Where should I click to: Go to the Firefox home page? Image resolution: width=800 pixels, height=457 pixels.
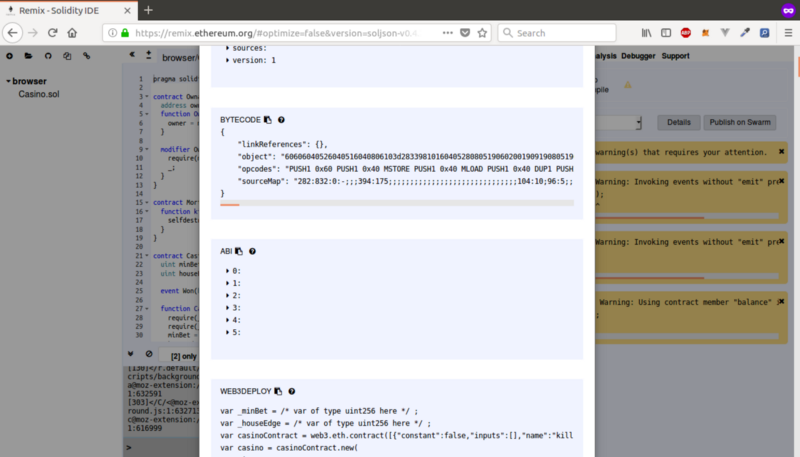pyautogui.click(x=72, y=33)
